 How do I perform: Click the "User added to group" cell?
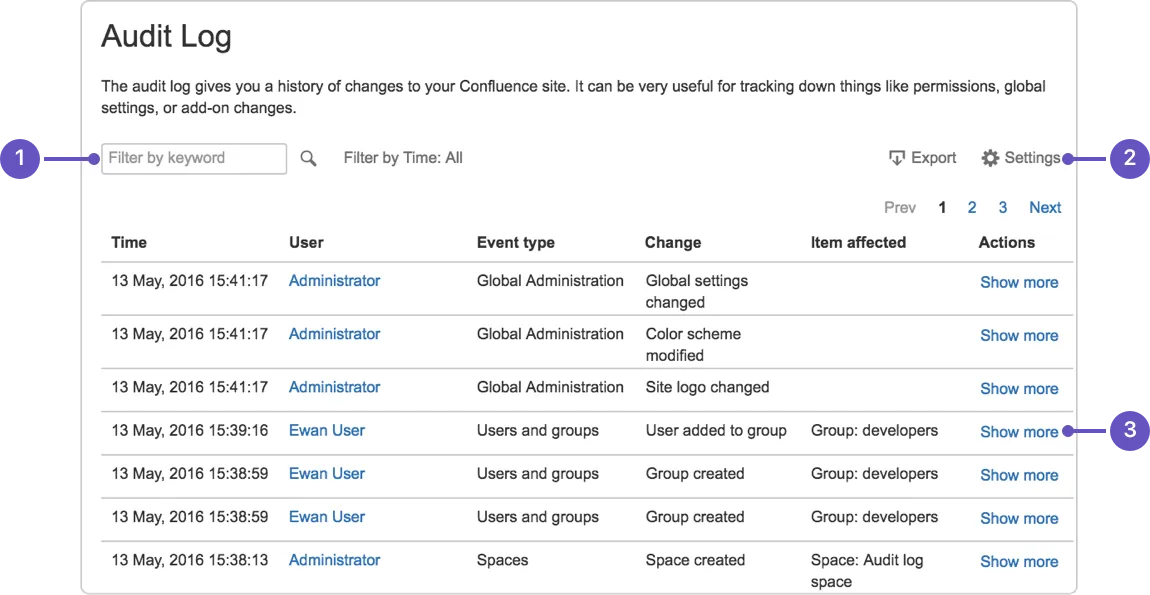coord(716,431)
